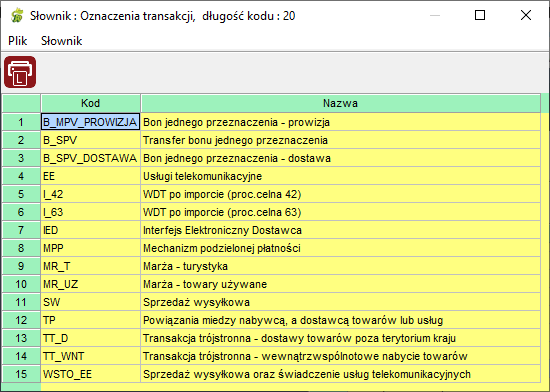Select row header number 15
The image size is (550, 392).
pyautogui.click(x=21, y=374)
